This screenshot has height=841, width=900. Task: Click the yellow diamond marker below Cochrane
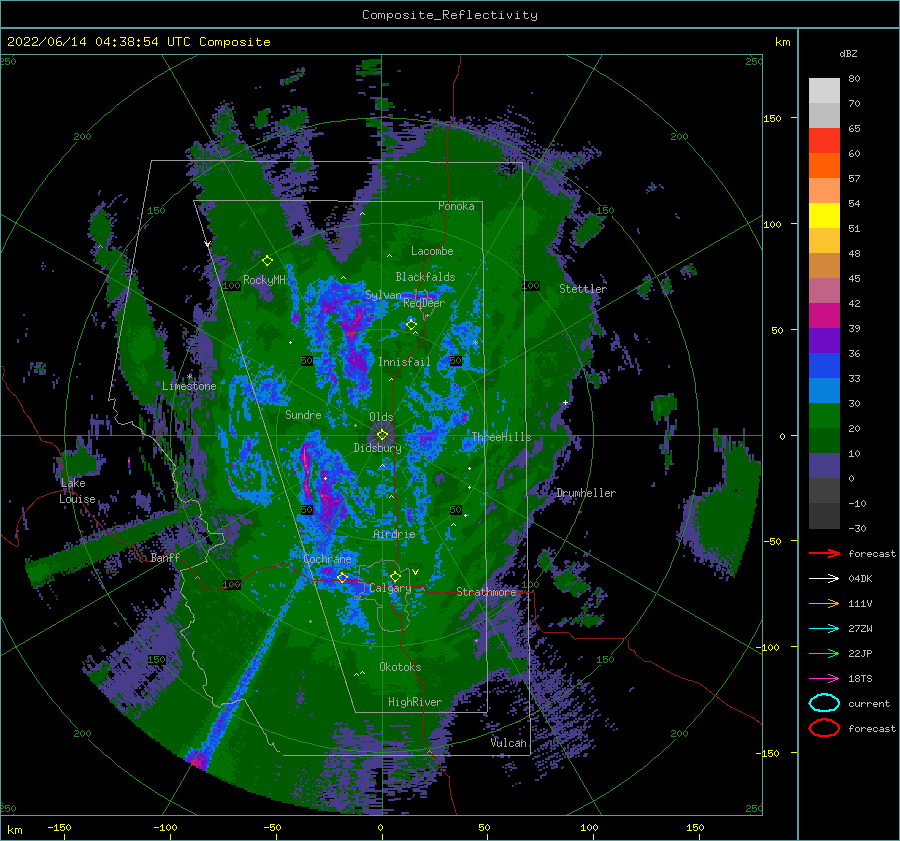click(x=342, y=577)
